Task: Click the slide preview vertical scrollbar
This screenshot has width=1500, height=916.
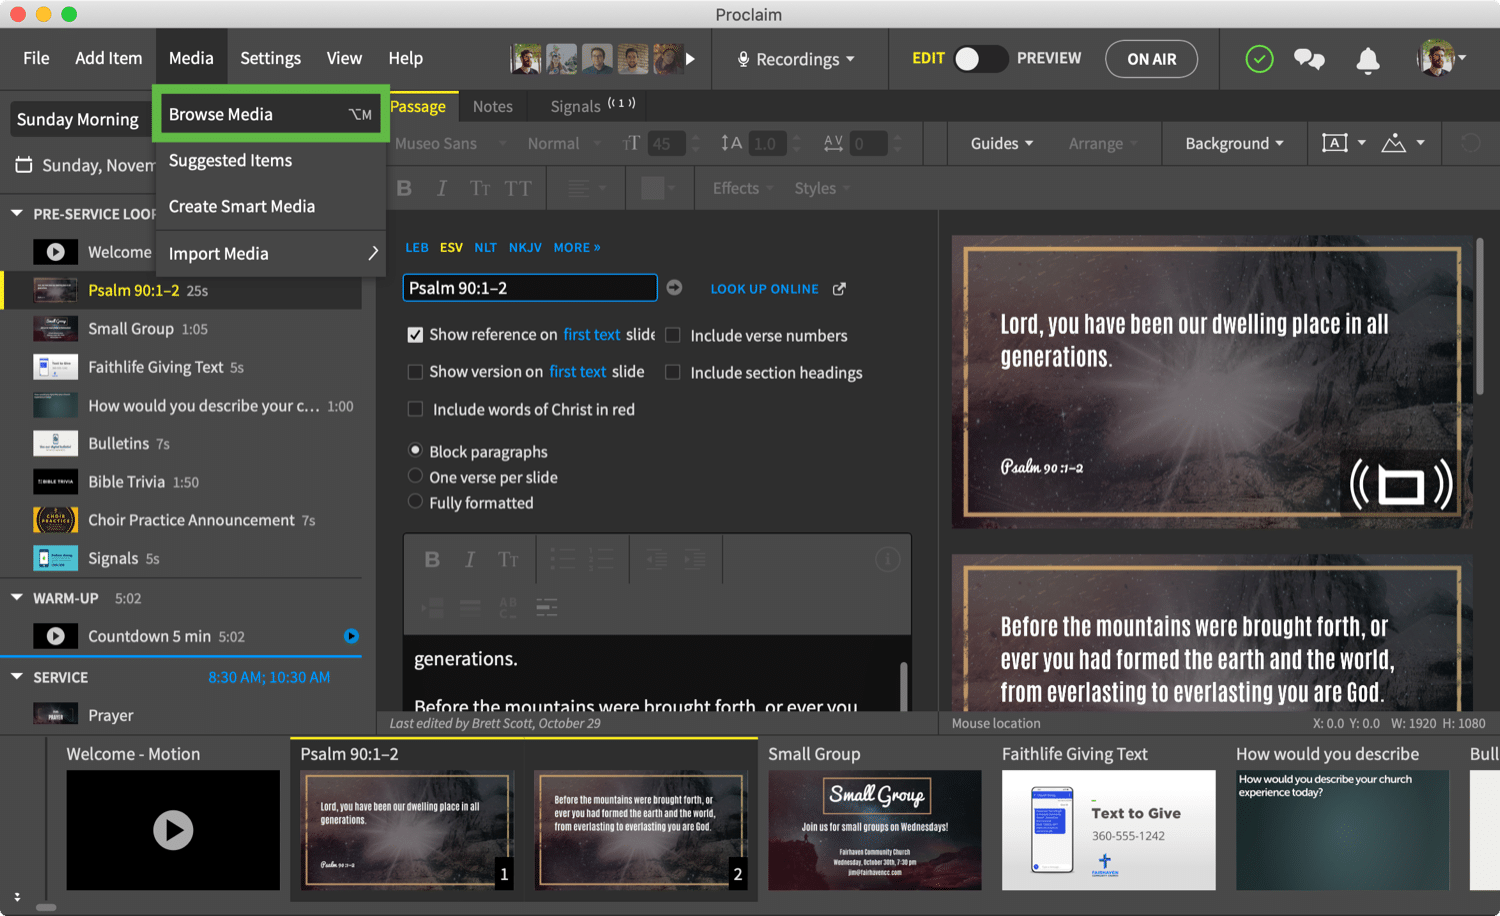Action: tap(1480, 317)
